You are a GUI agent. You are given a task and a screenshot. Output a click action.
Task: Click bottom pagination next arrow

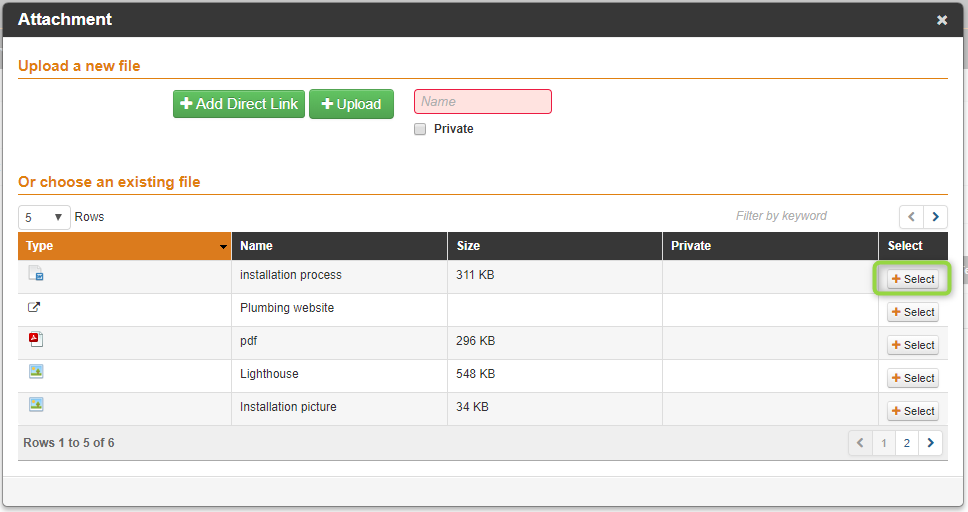coord(930,443)
